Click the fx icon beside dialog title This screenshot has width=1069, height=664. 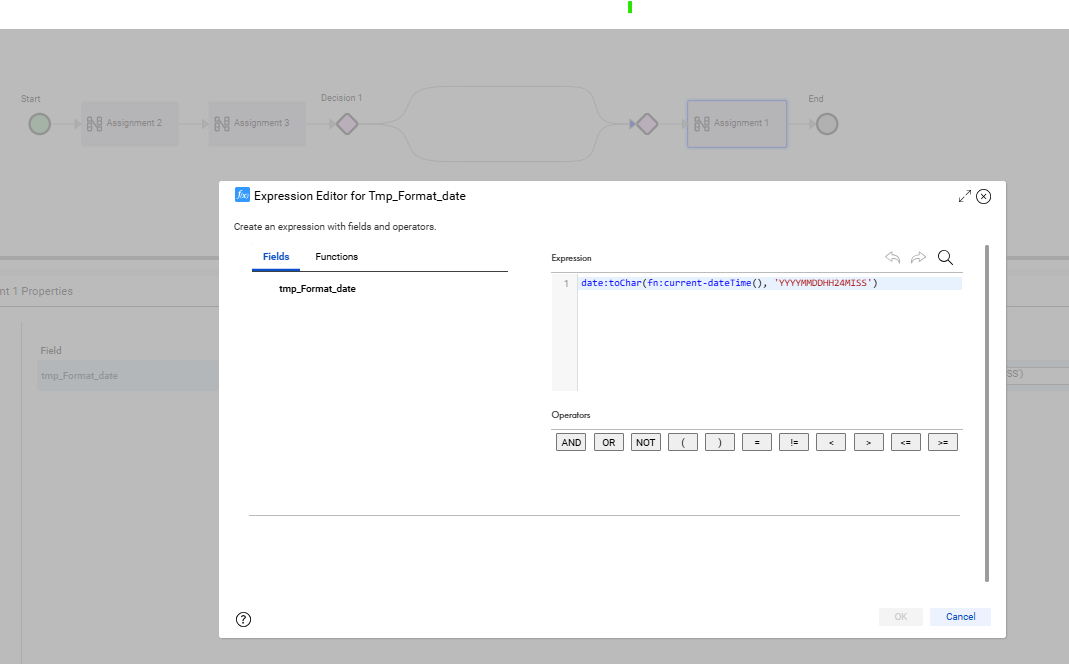[x=242, y=195]
